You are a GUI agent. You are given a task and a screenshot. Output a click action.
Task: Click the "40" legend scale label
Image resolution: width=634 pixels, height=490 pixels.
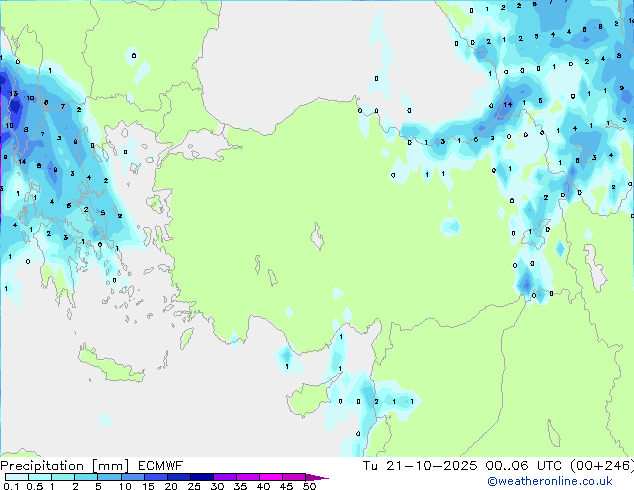(263, 486)
